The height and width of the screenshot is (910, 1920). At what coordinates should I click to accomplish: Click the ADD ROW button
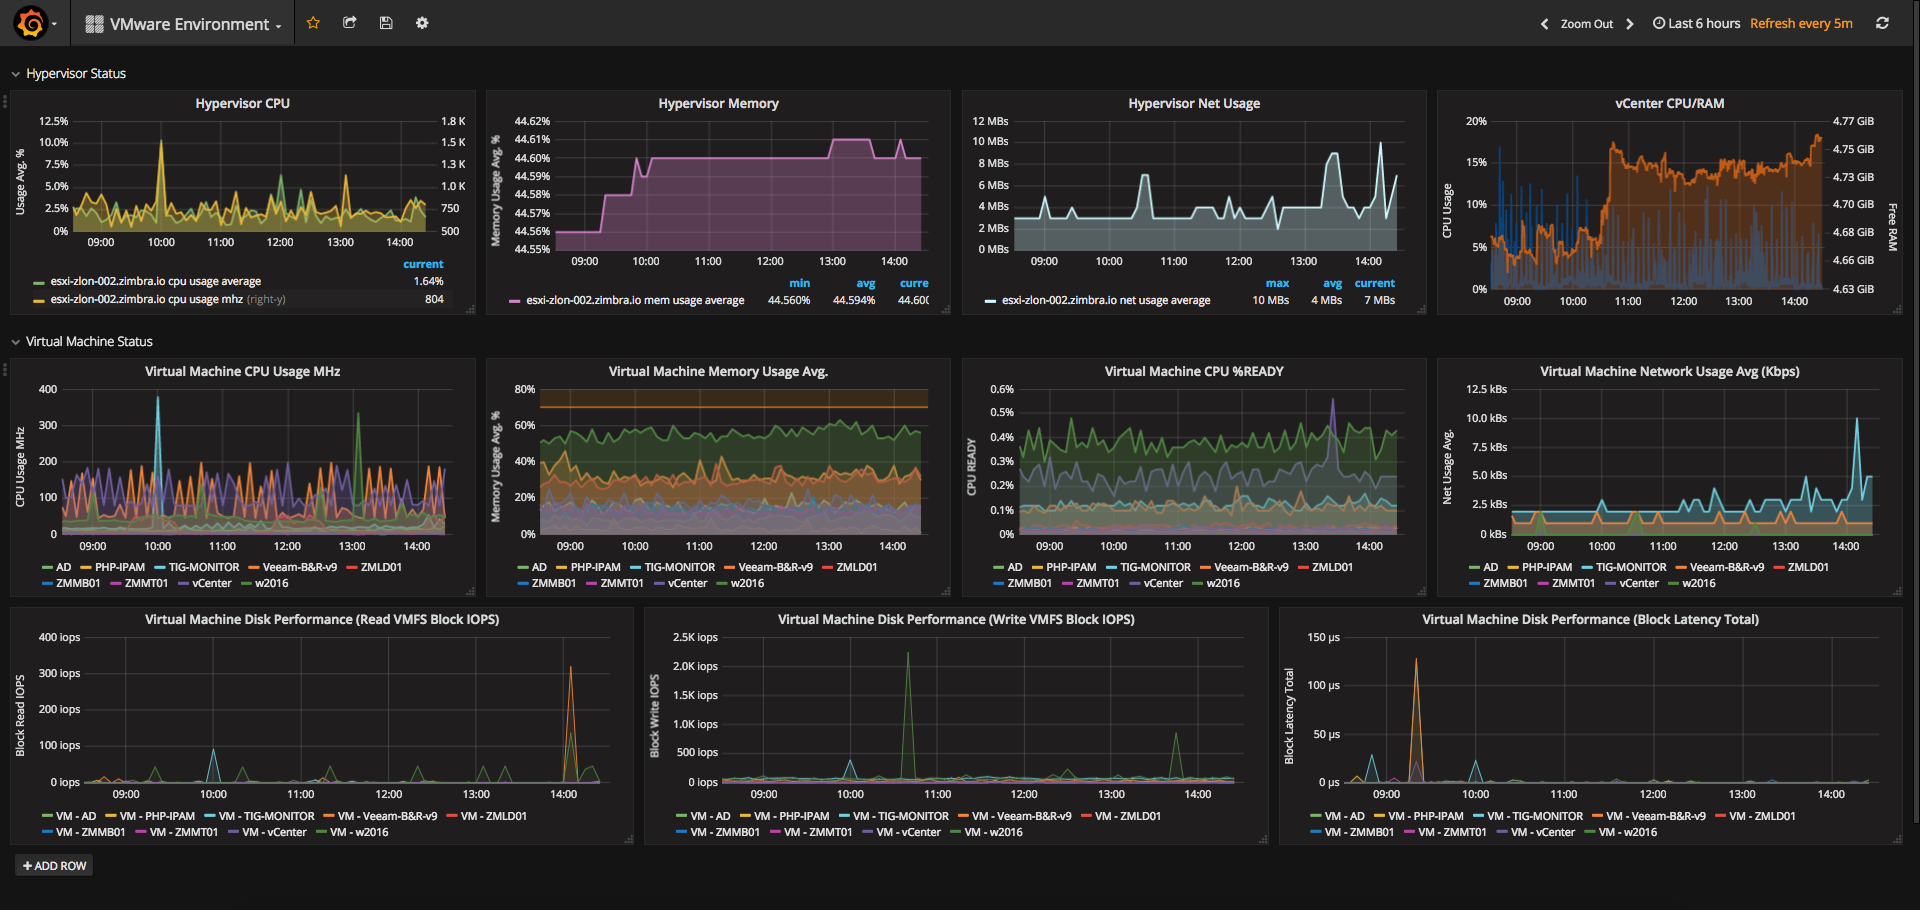54,866
